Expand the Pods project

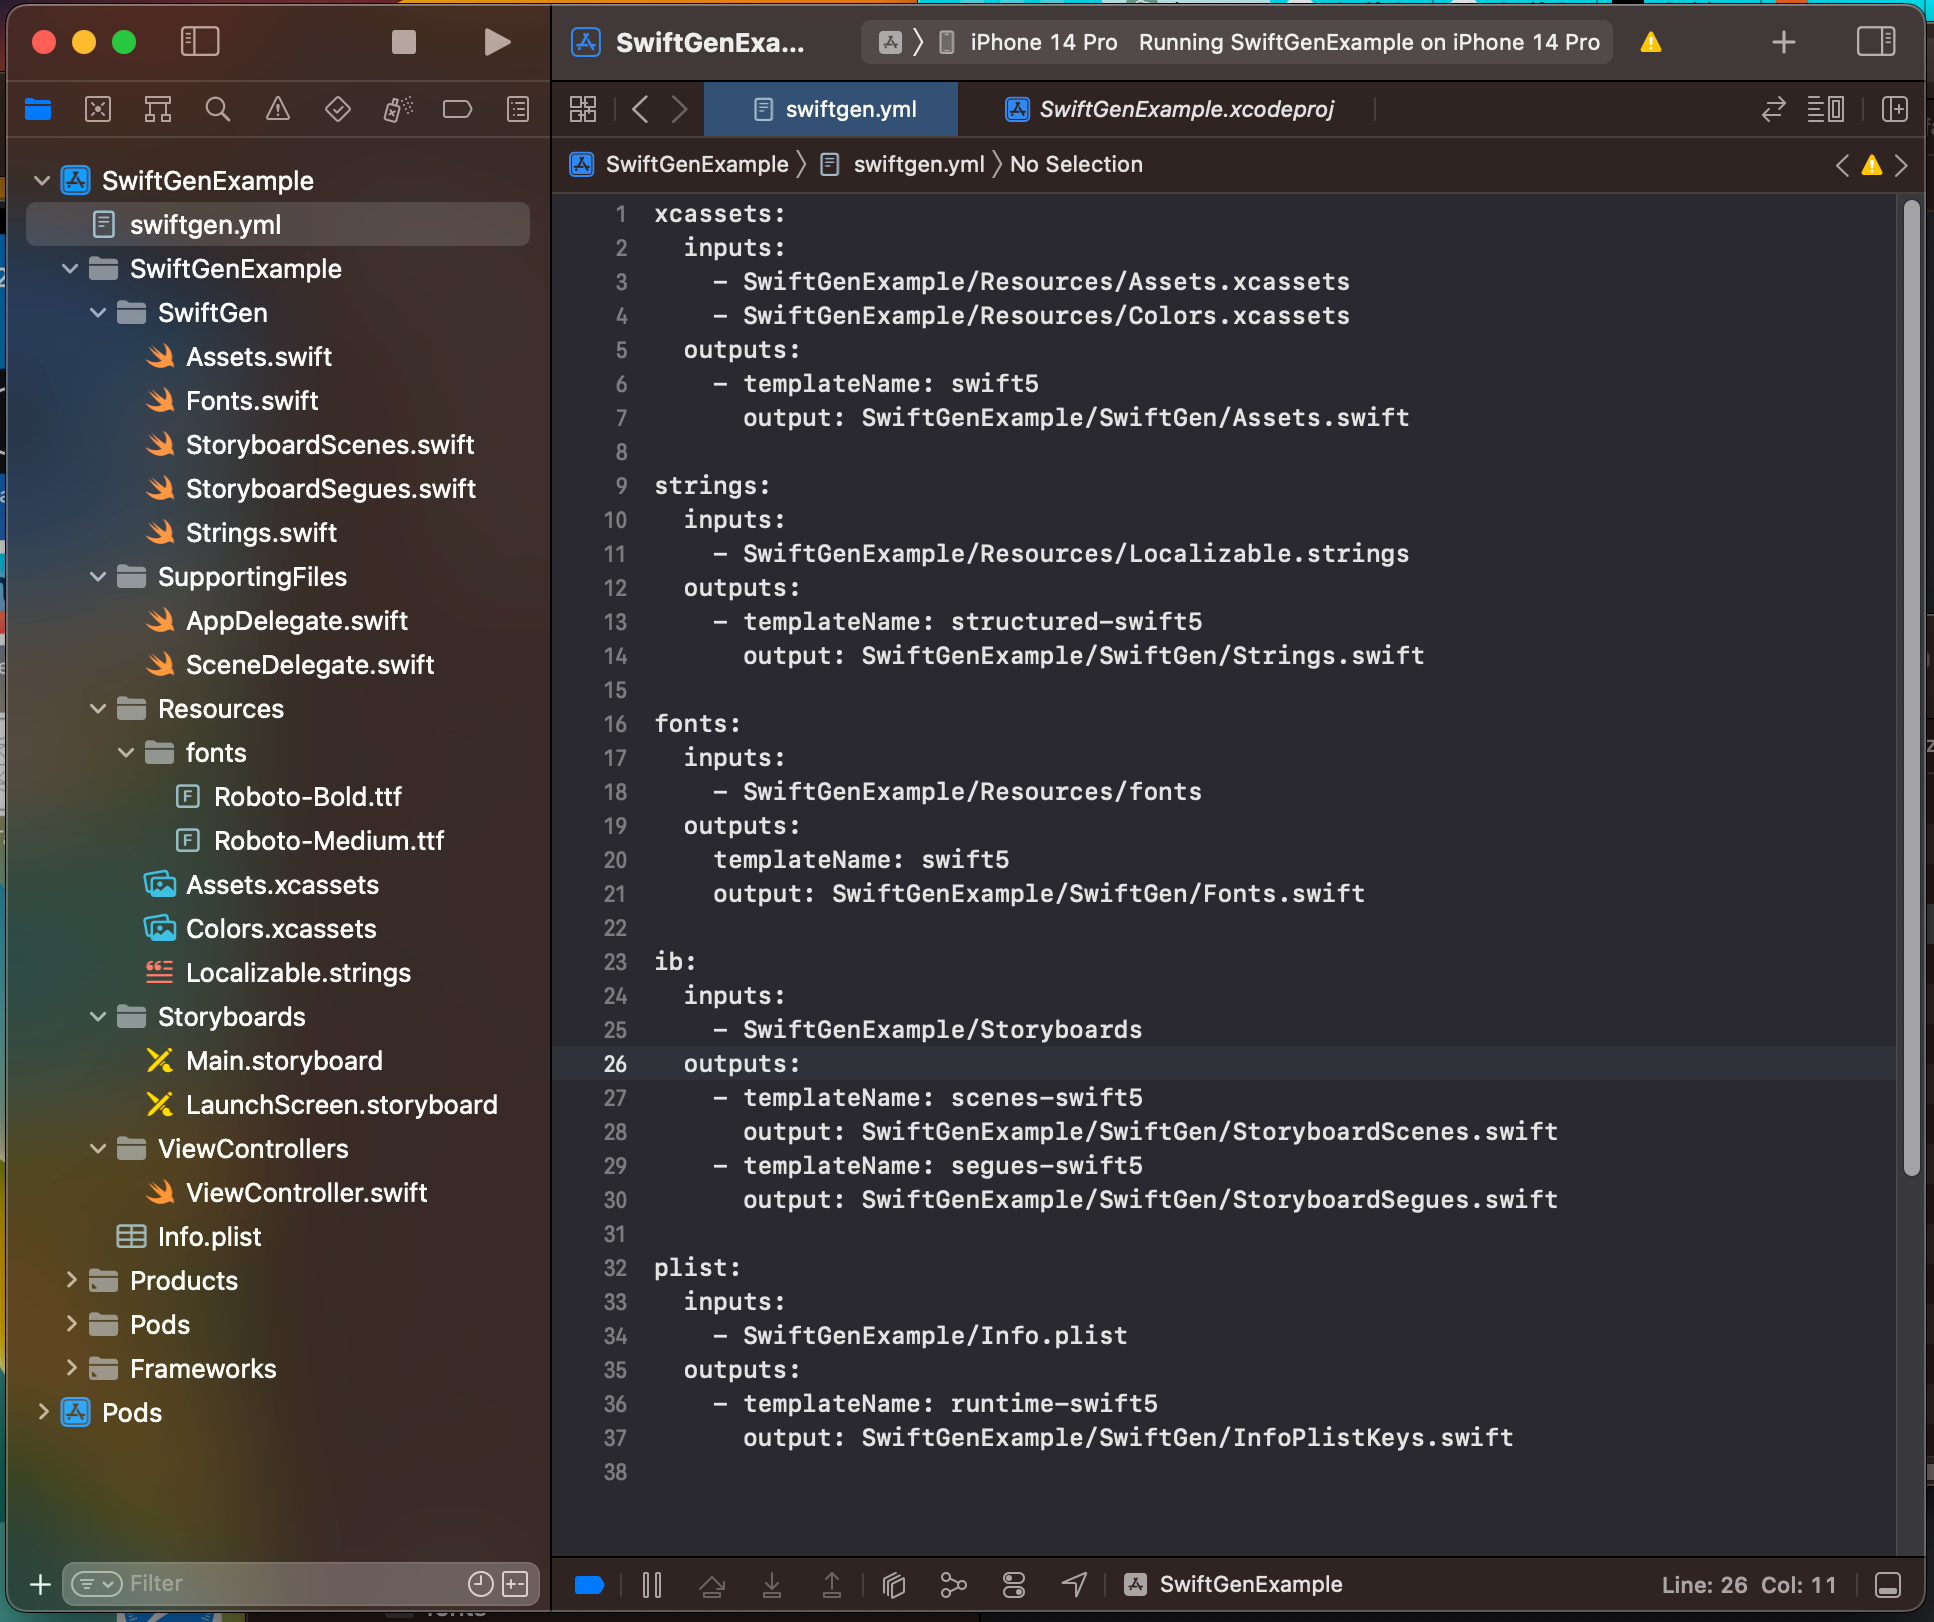[x=42, y=1412]
